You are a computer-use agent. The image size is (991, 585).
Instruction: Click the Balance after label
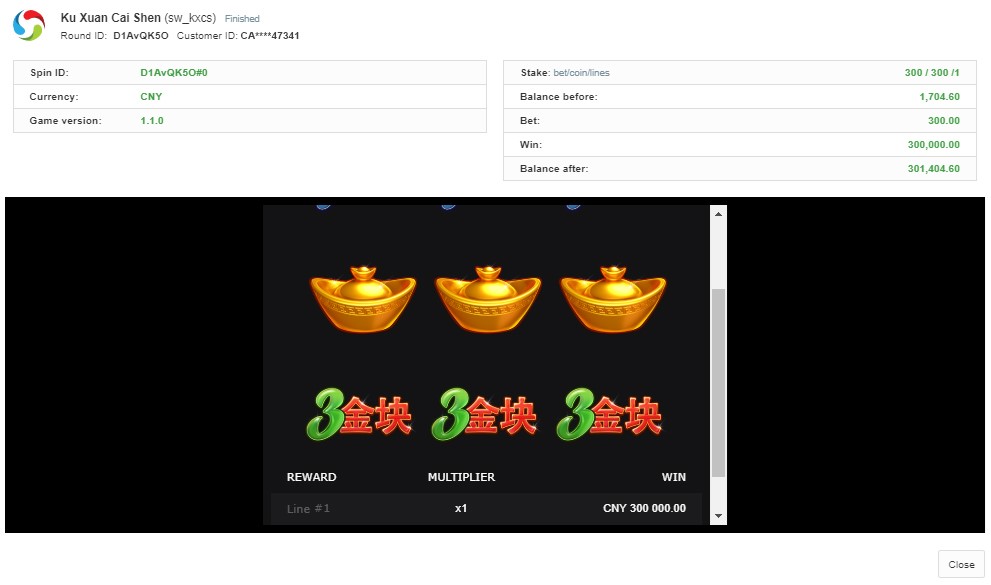(x=554, y=169)
